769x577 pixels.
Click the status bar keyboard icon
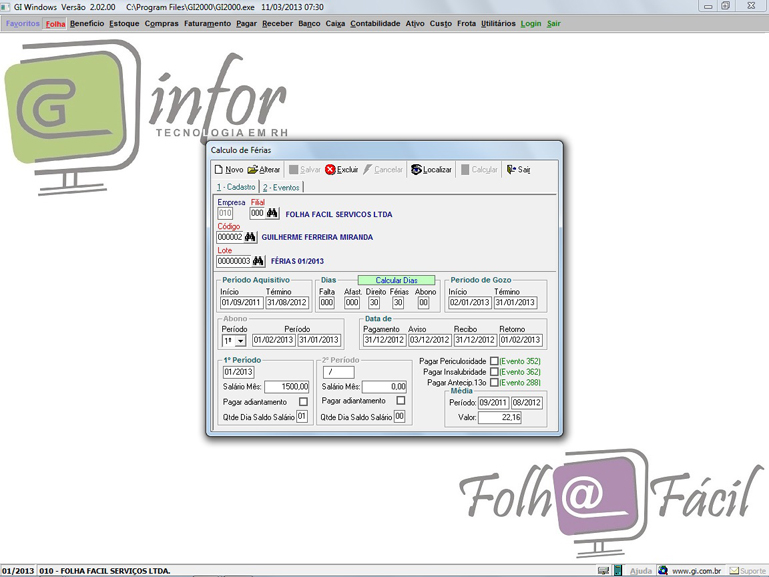[x=603, y=571]
